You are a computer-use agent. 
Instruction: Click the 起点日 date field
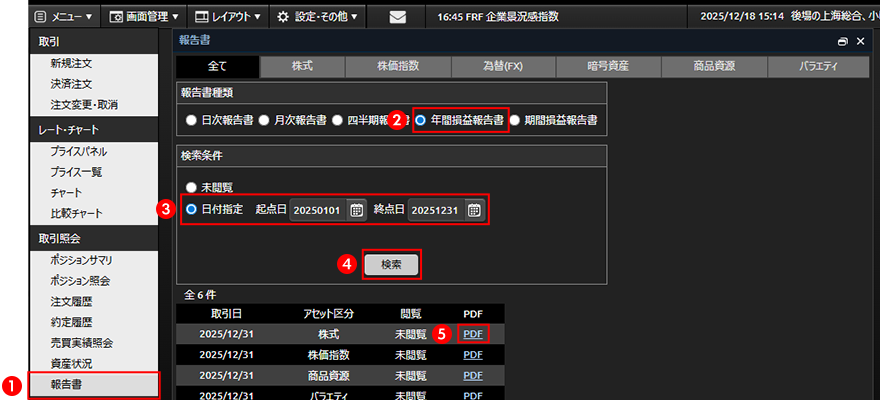(x=318, y=210)
